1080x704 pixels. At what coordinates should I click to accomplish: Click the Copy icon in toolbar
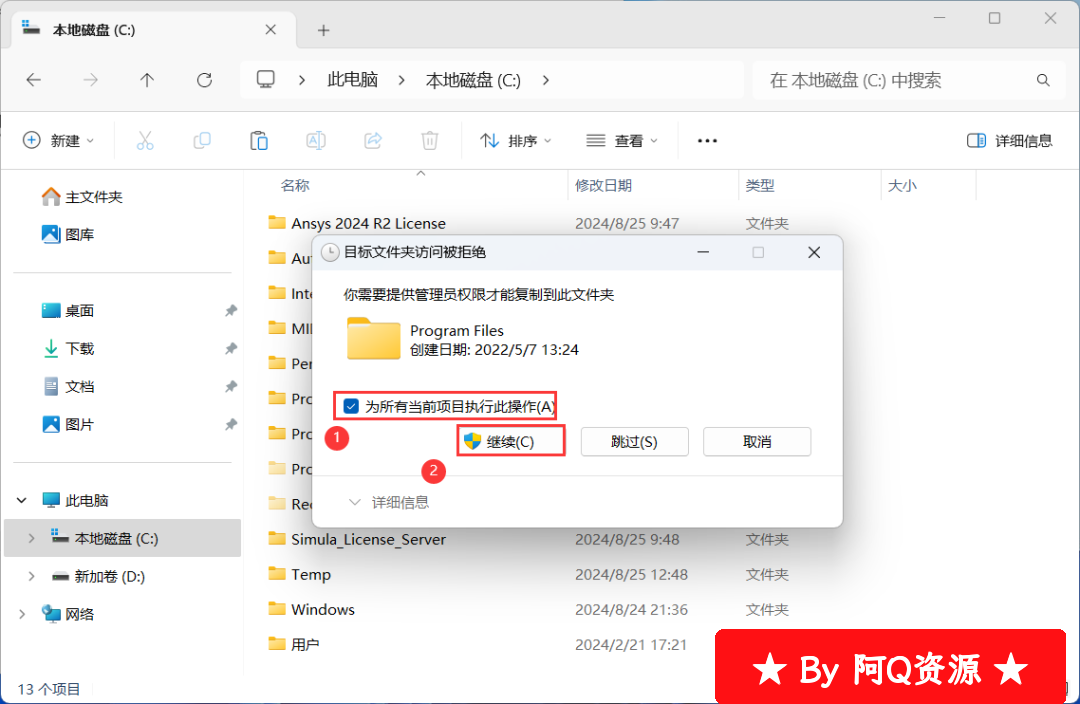202,141
